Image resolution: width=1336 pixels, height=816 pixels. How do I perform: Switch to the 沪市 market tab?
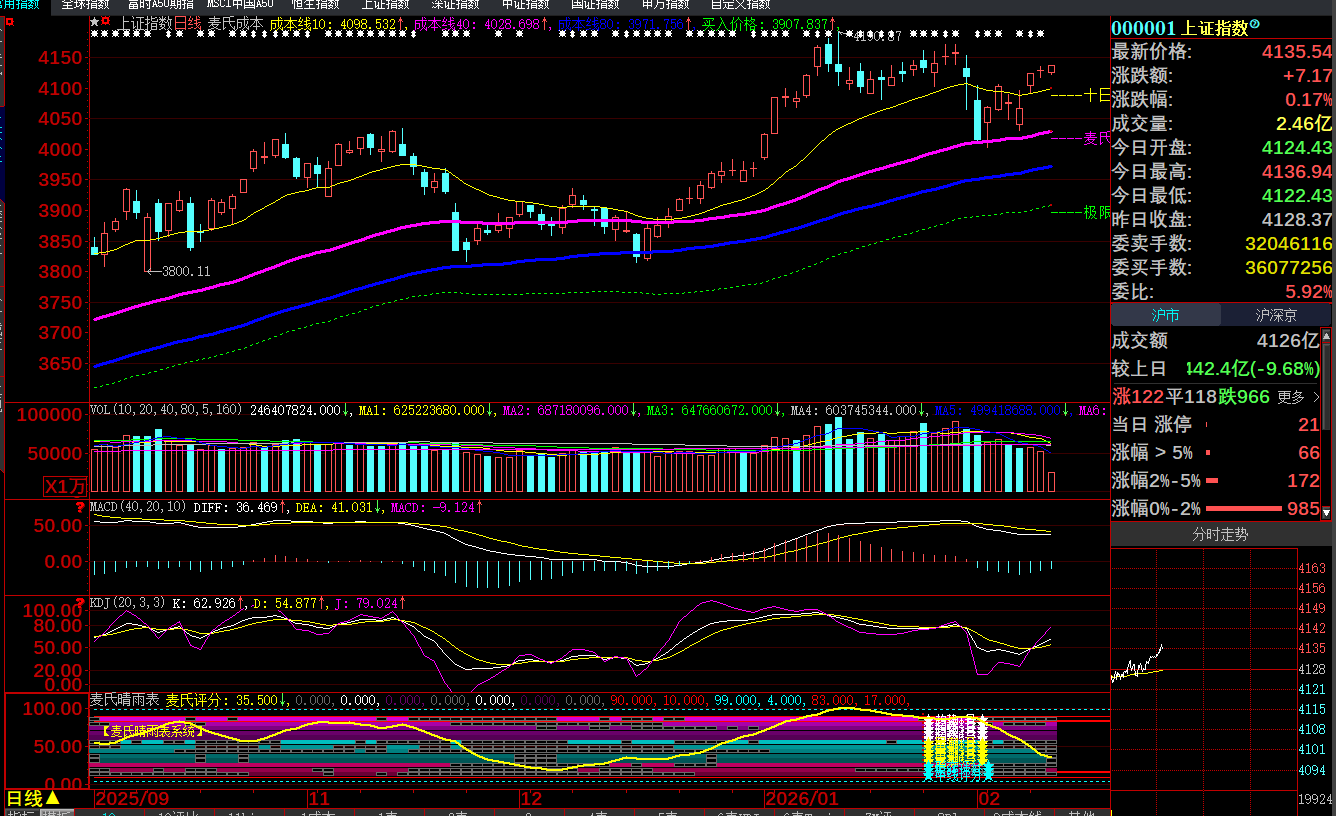(x=1165, y=315)
